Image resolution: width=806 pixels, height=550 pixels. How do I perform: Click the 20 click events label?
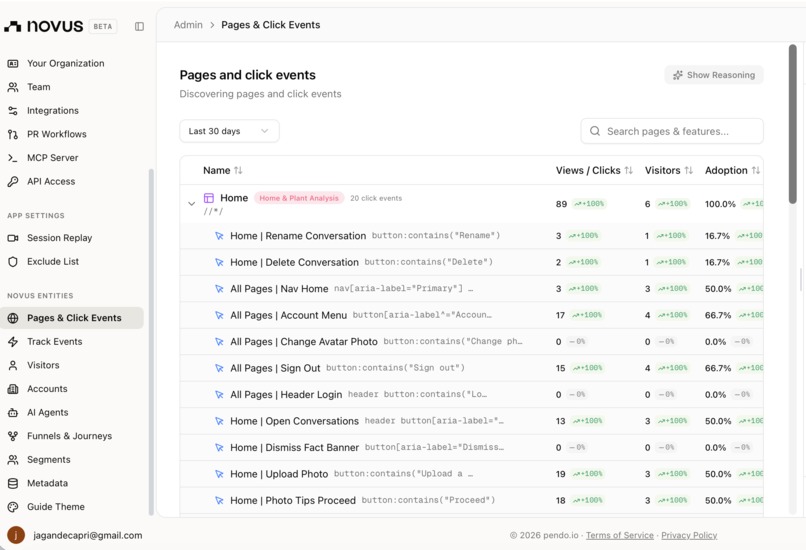376,198
